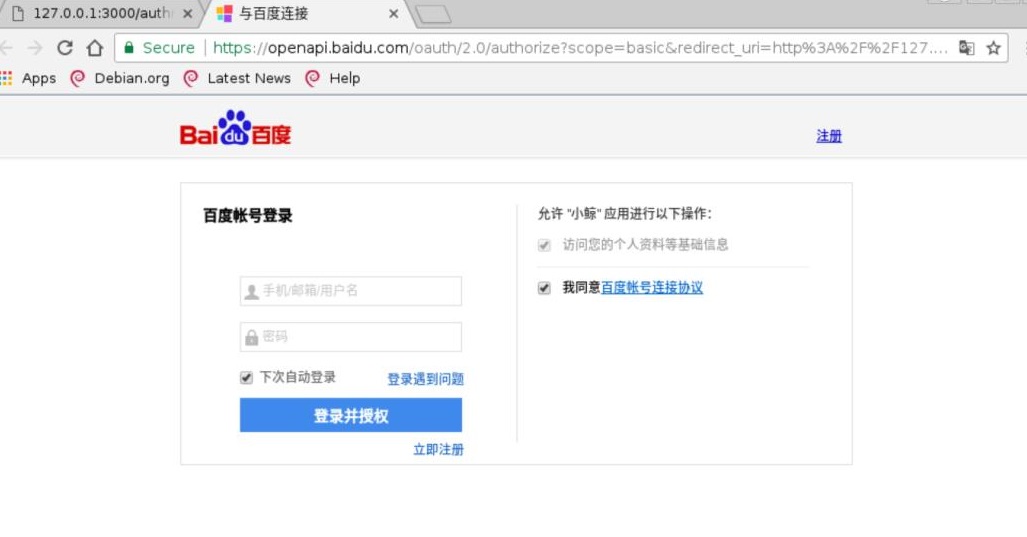Open the 登录遇到问题 link
The image size is (1027, 537).
tap(426, 379)
